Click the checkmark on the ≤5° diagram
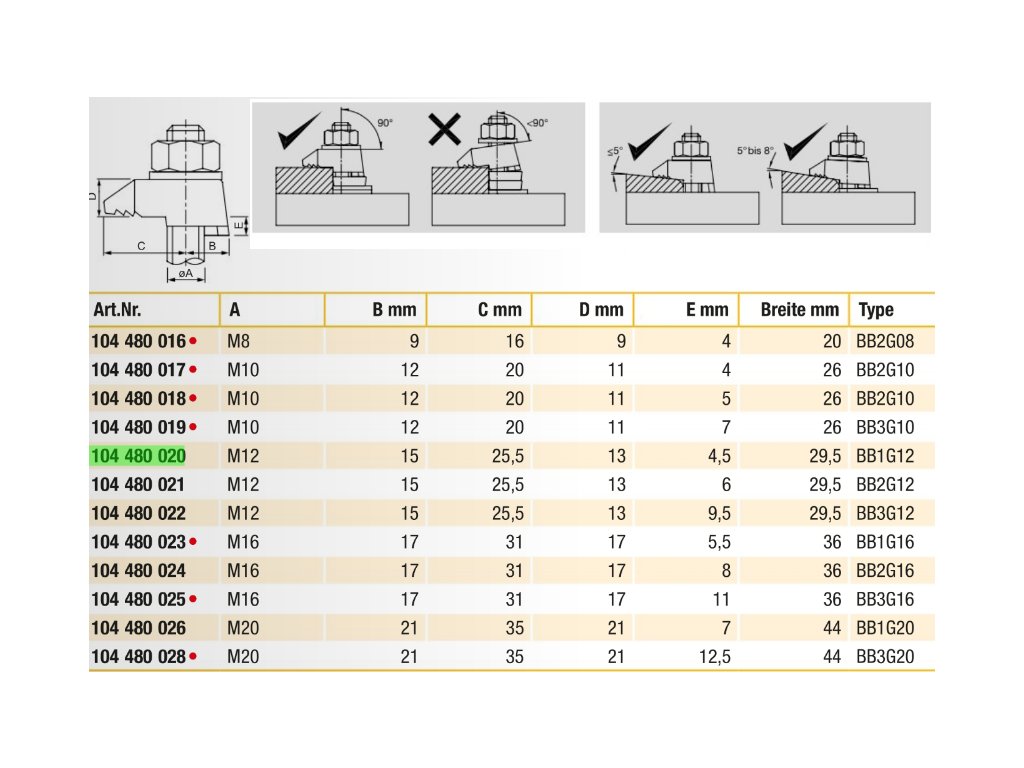Screen dimensions: 1024x768 [648, 142]
